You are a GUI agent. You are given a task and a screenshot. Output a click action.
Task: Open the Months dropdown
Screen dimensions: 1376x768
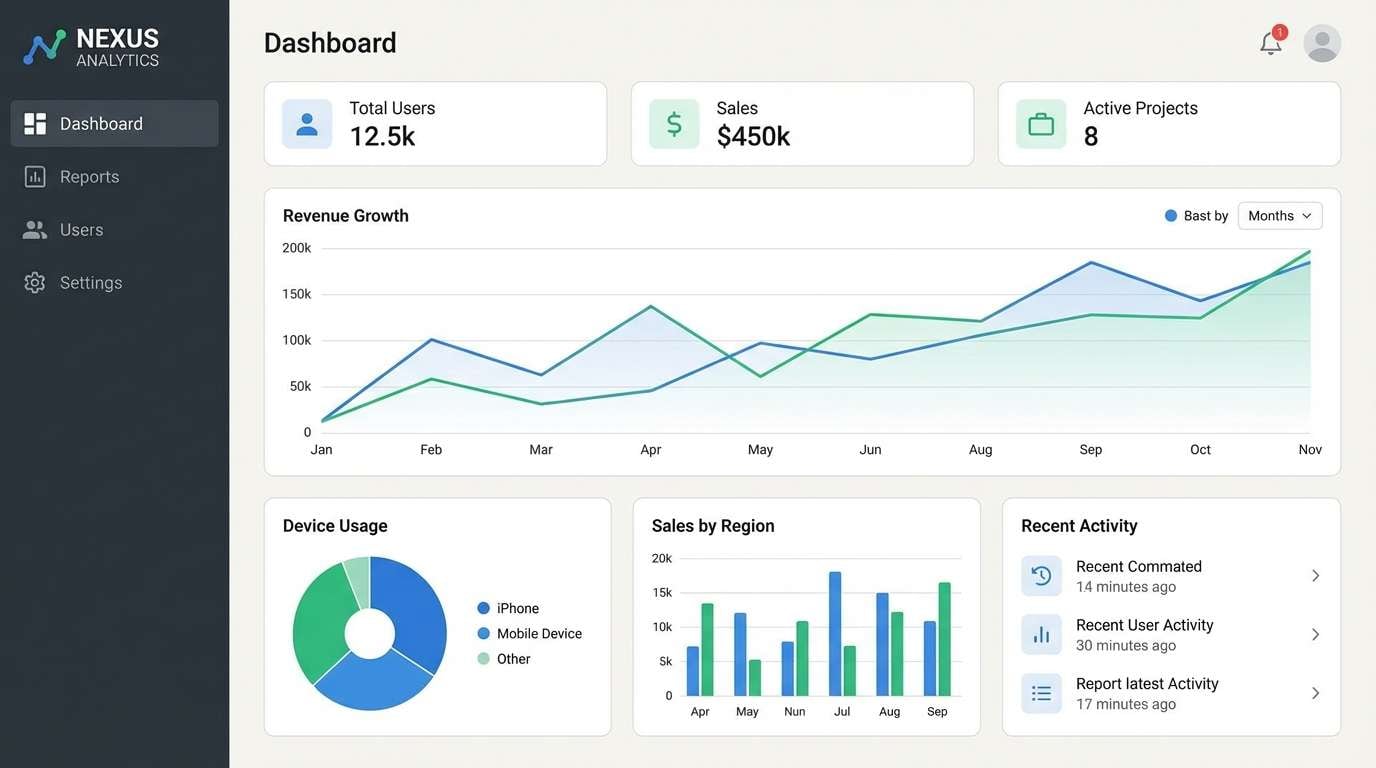pyautogui.click(x=1280, y=215)
